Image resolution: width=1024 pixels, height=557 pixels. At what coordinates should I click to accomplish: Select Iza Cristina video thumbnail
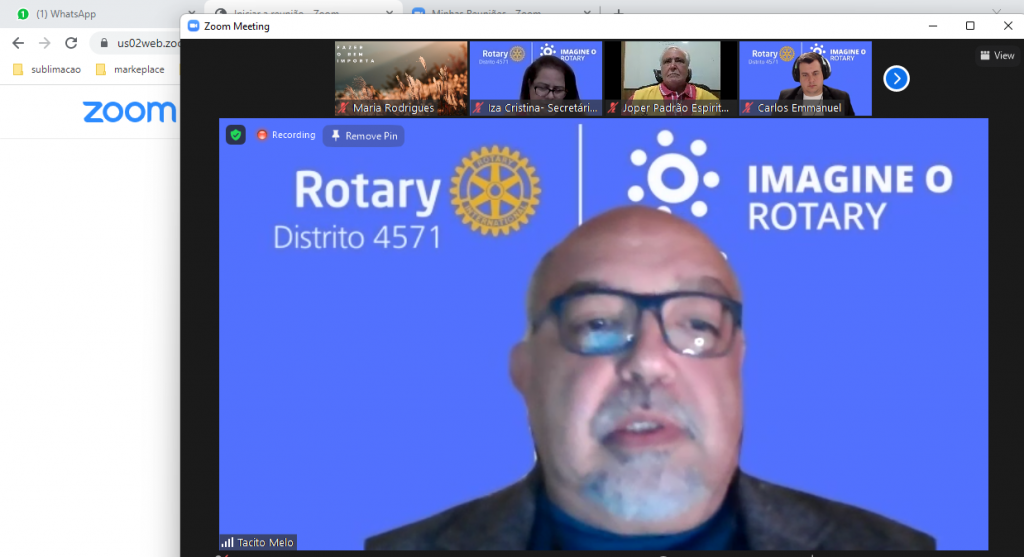(535, 78)
